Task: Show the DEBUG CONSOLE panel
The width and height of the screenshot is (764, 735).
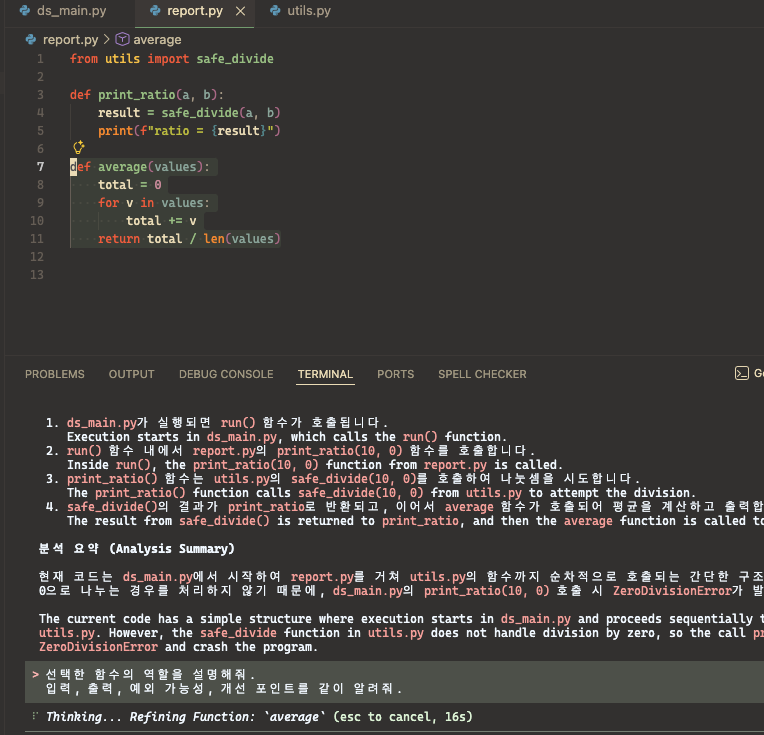Action: click(x=226, y=374)
